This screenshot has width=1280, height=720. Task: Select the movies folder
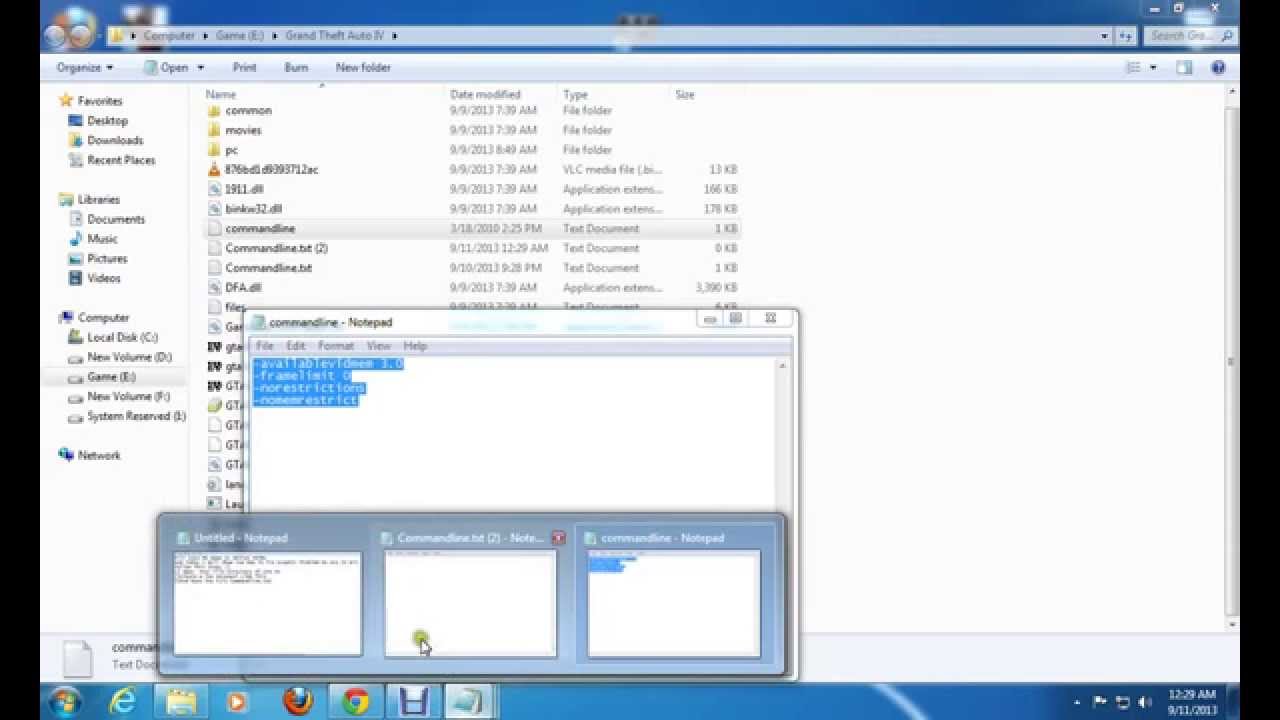click(243, 130)
